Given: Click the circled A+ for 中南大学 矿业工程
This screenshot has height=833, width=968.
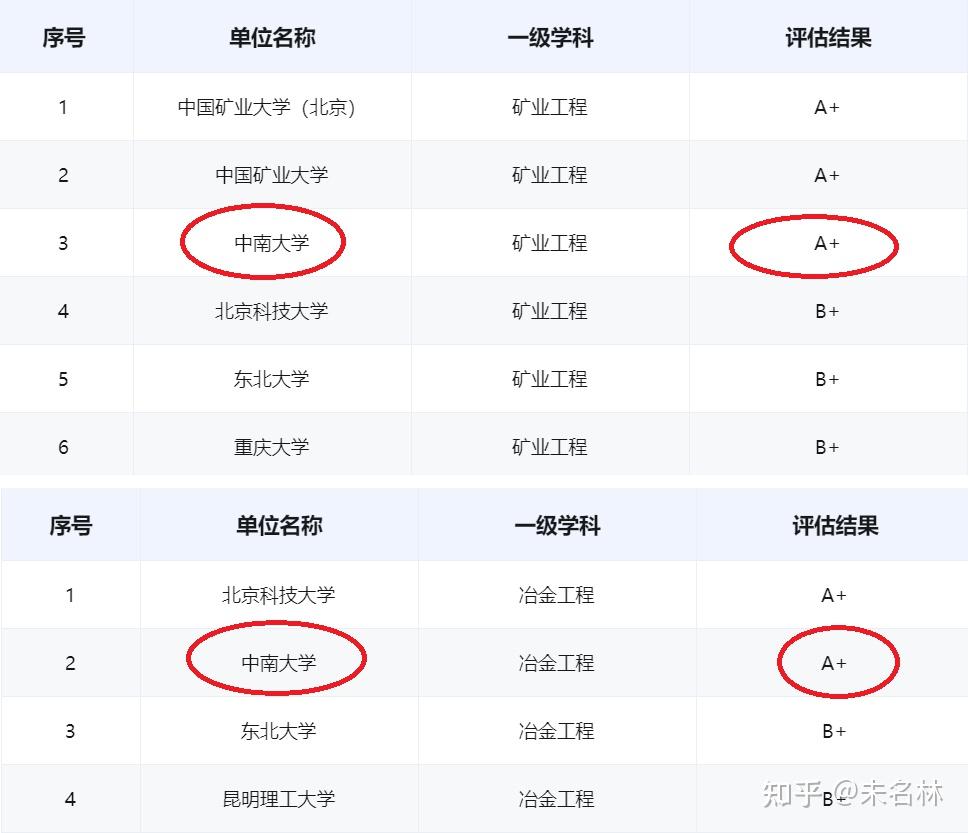Looking at the screenshot, I should 827,244.
